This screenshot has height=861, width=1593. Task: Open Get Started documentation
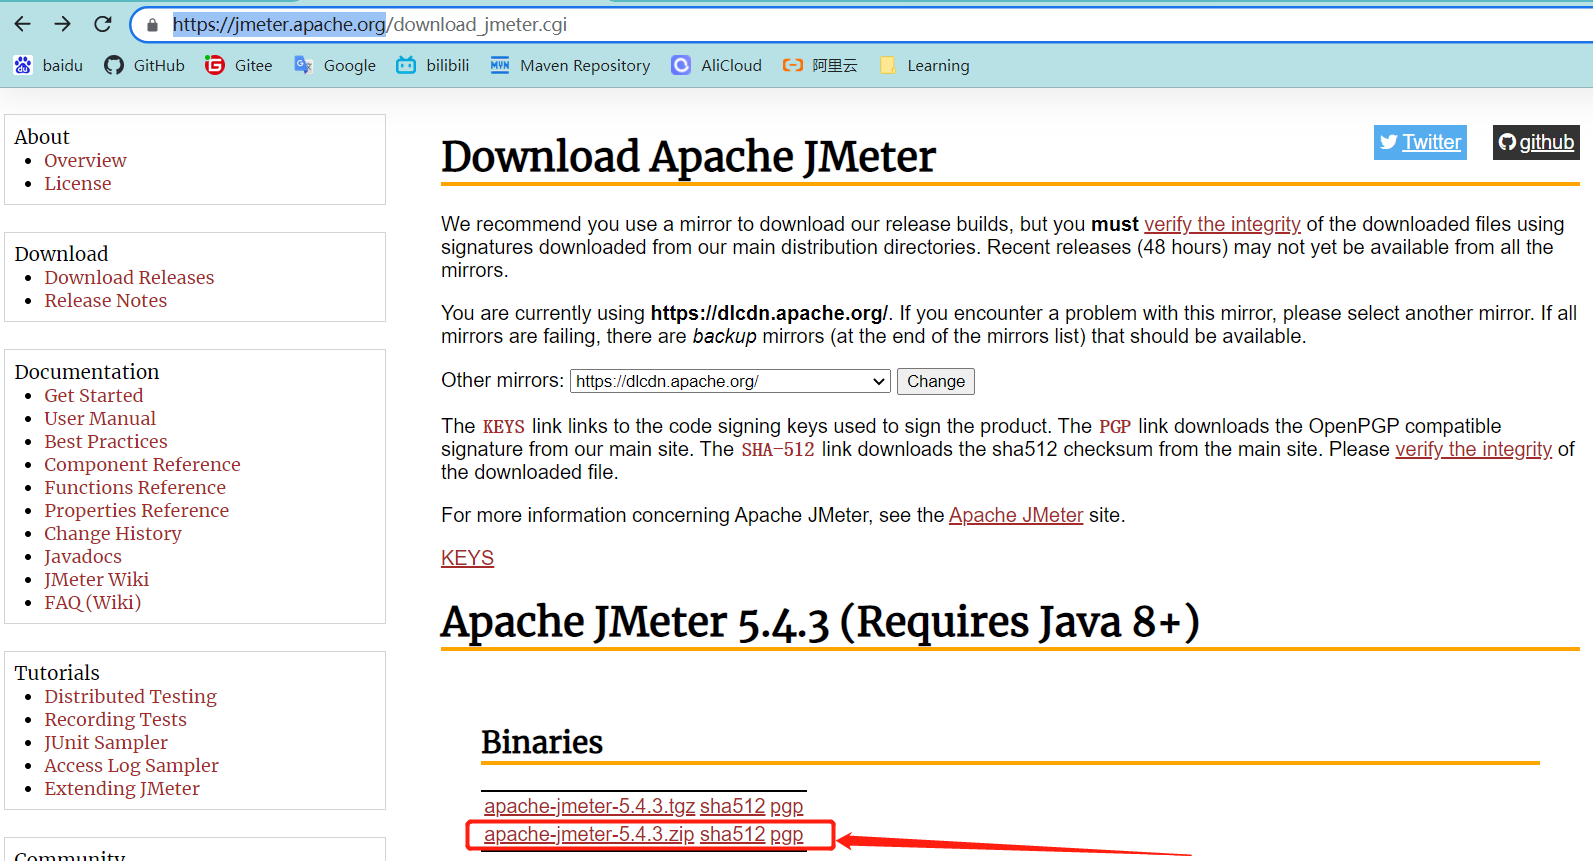coord(94,395)
